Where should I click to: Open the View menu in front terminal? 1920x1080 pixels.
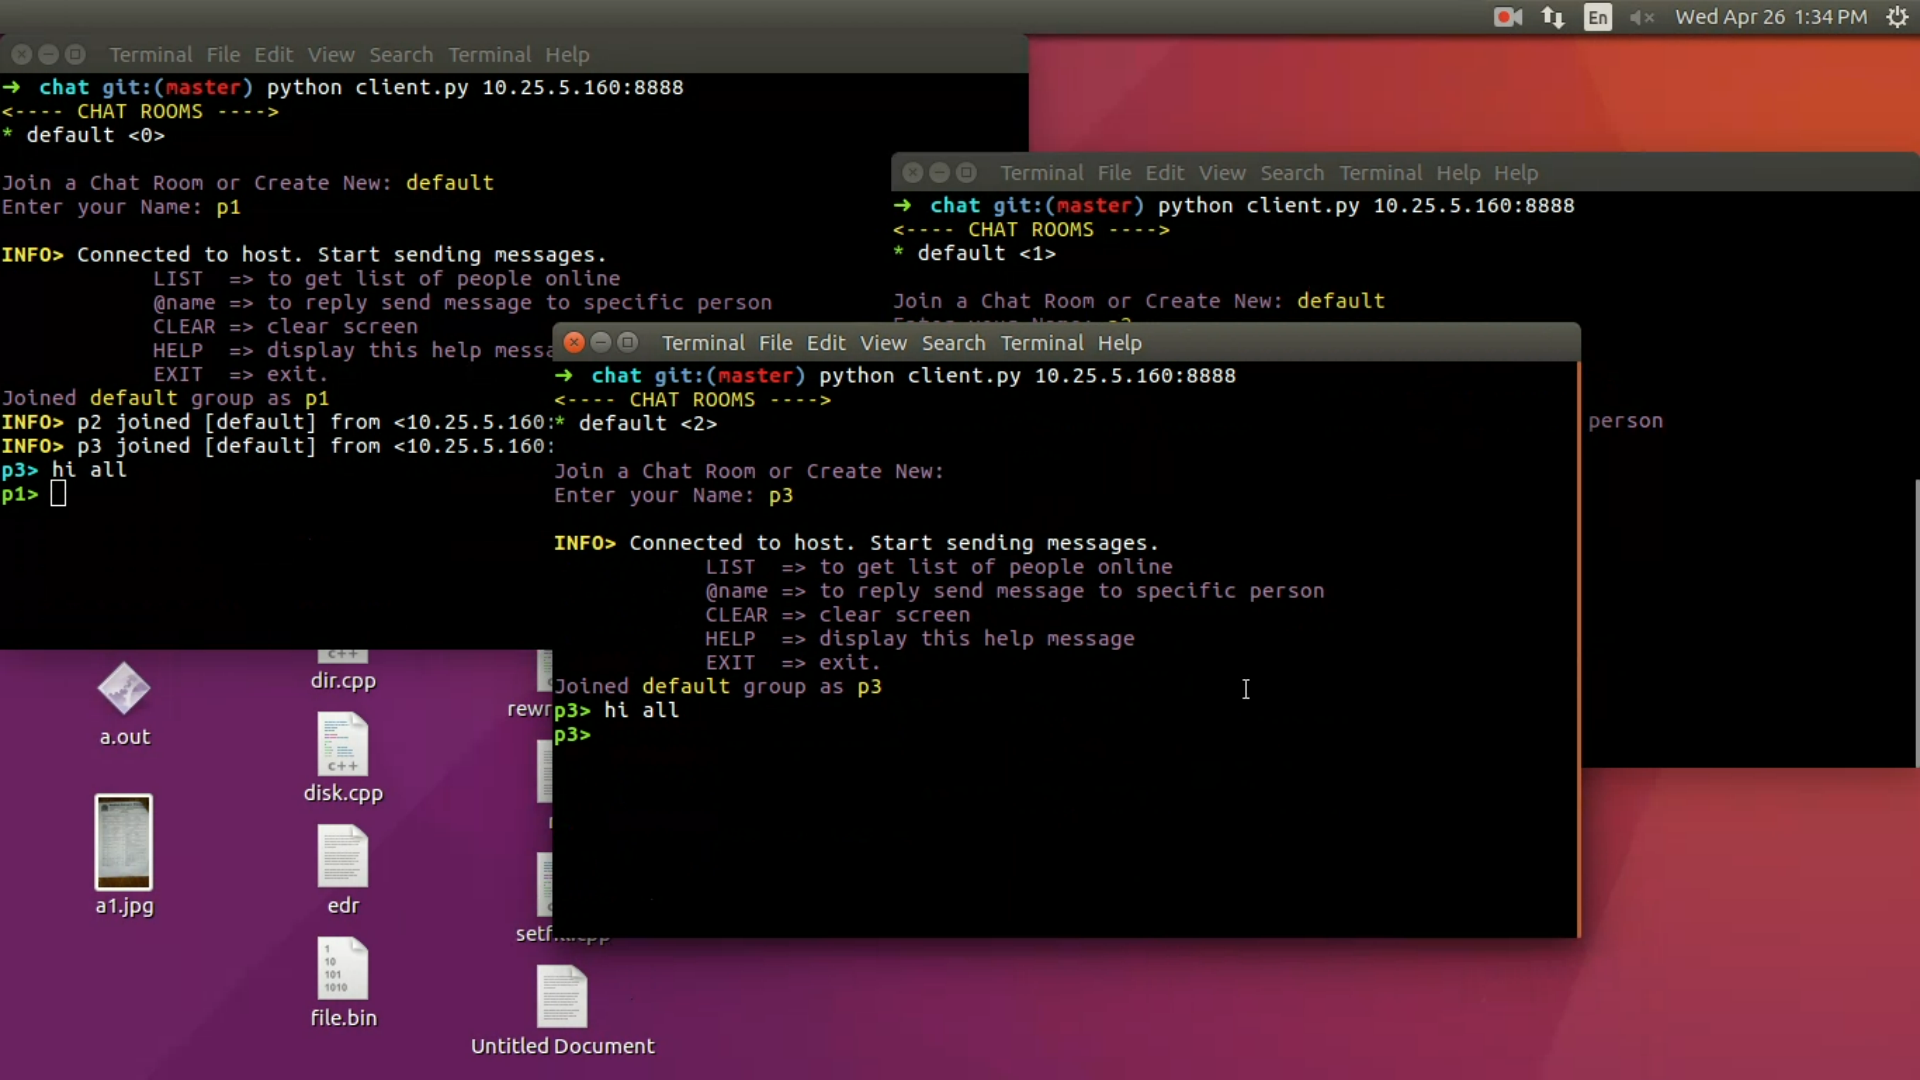click(x=883, y=343)
